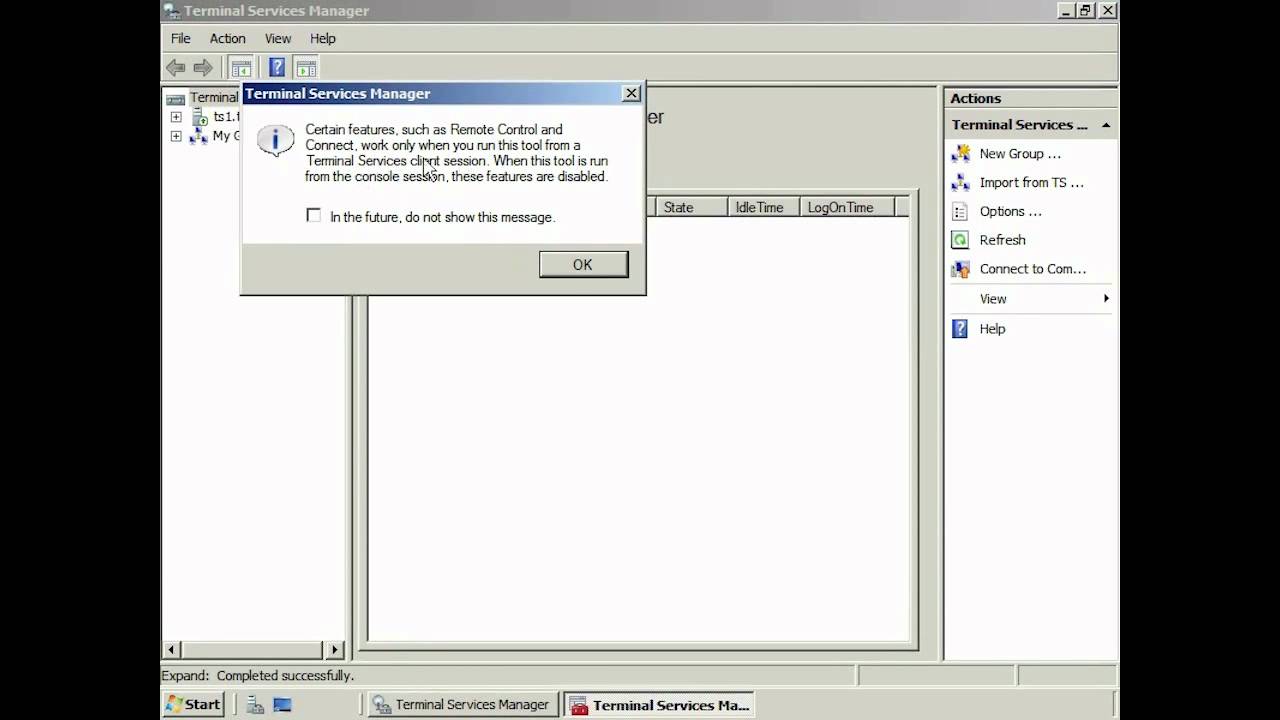Click 'Expand: Completed successfully.' status bar text

coord(258,676)
